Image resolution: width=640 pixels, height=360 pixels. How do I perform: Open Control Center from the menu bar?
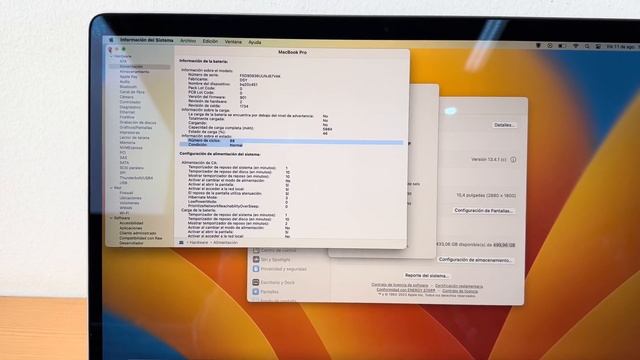click(598, 46)
